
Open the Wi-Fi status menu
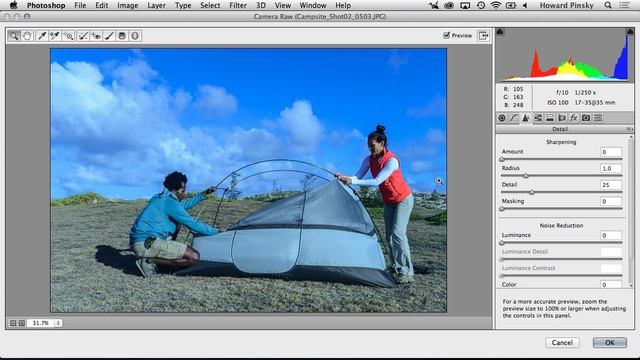point(496,5)
